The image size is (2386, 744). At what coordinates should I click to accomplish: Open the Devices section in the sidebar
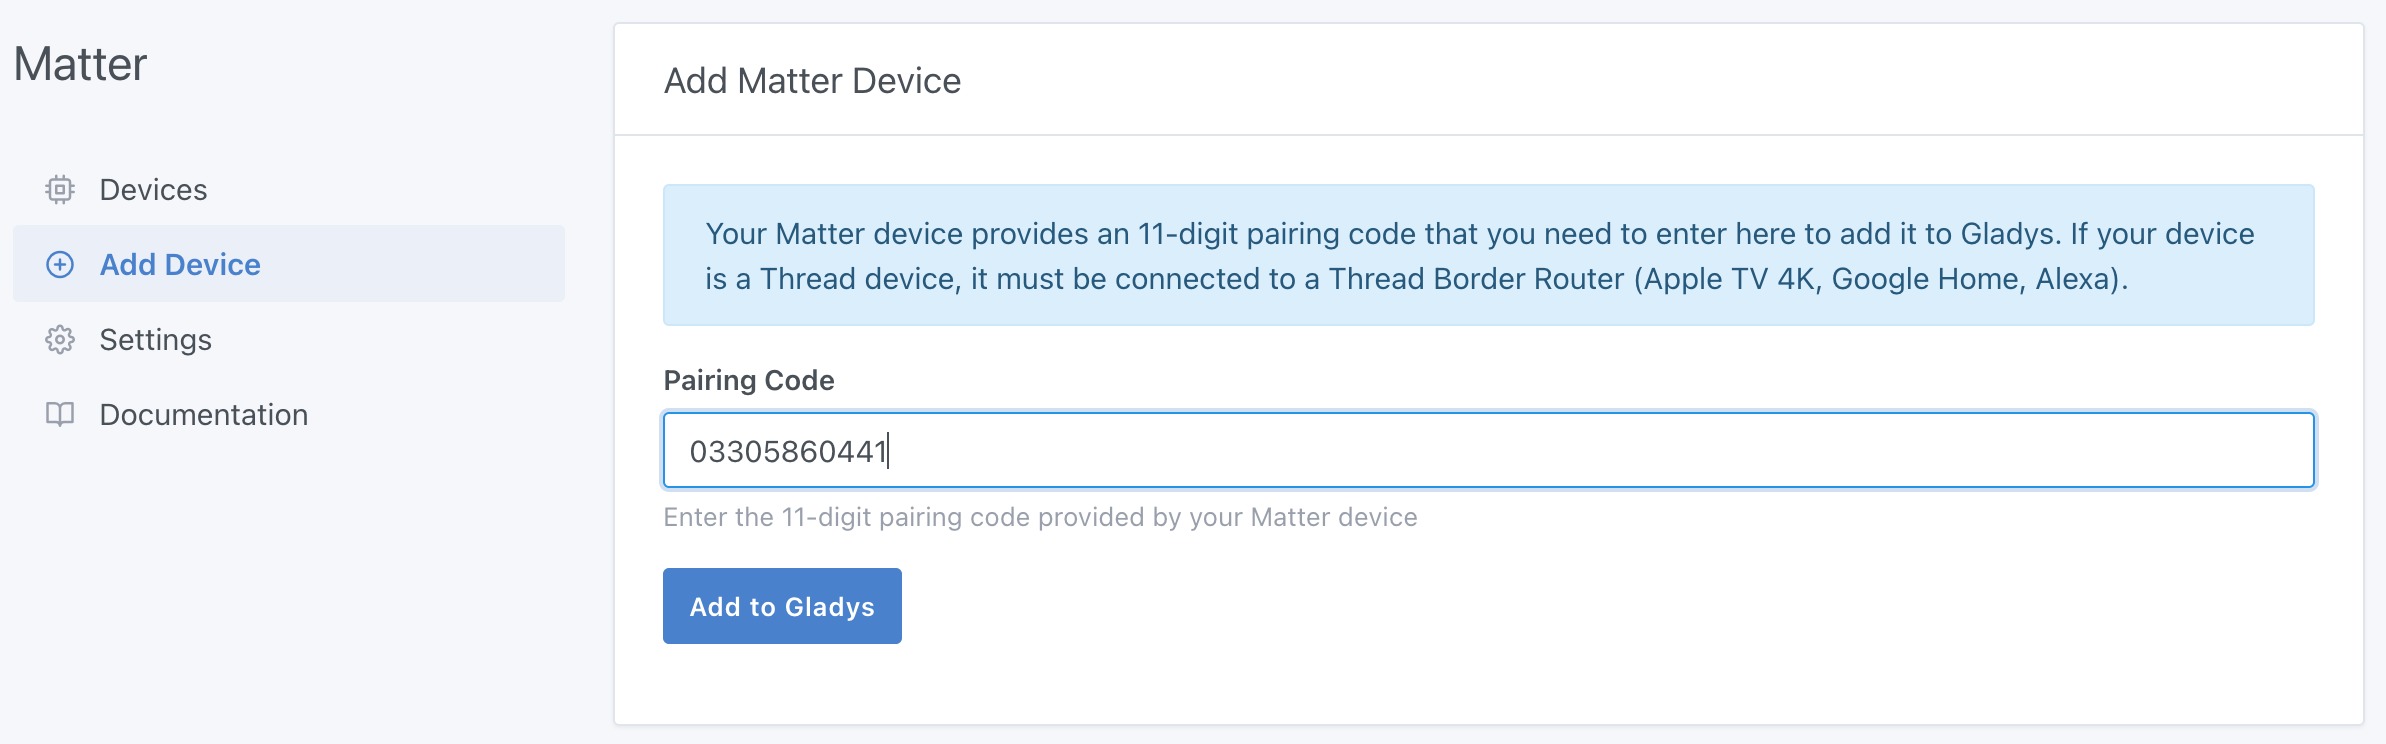(153, 189)
